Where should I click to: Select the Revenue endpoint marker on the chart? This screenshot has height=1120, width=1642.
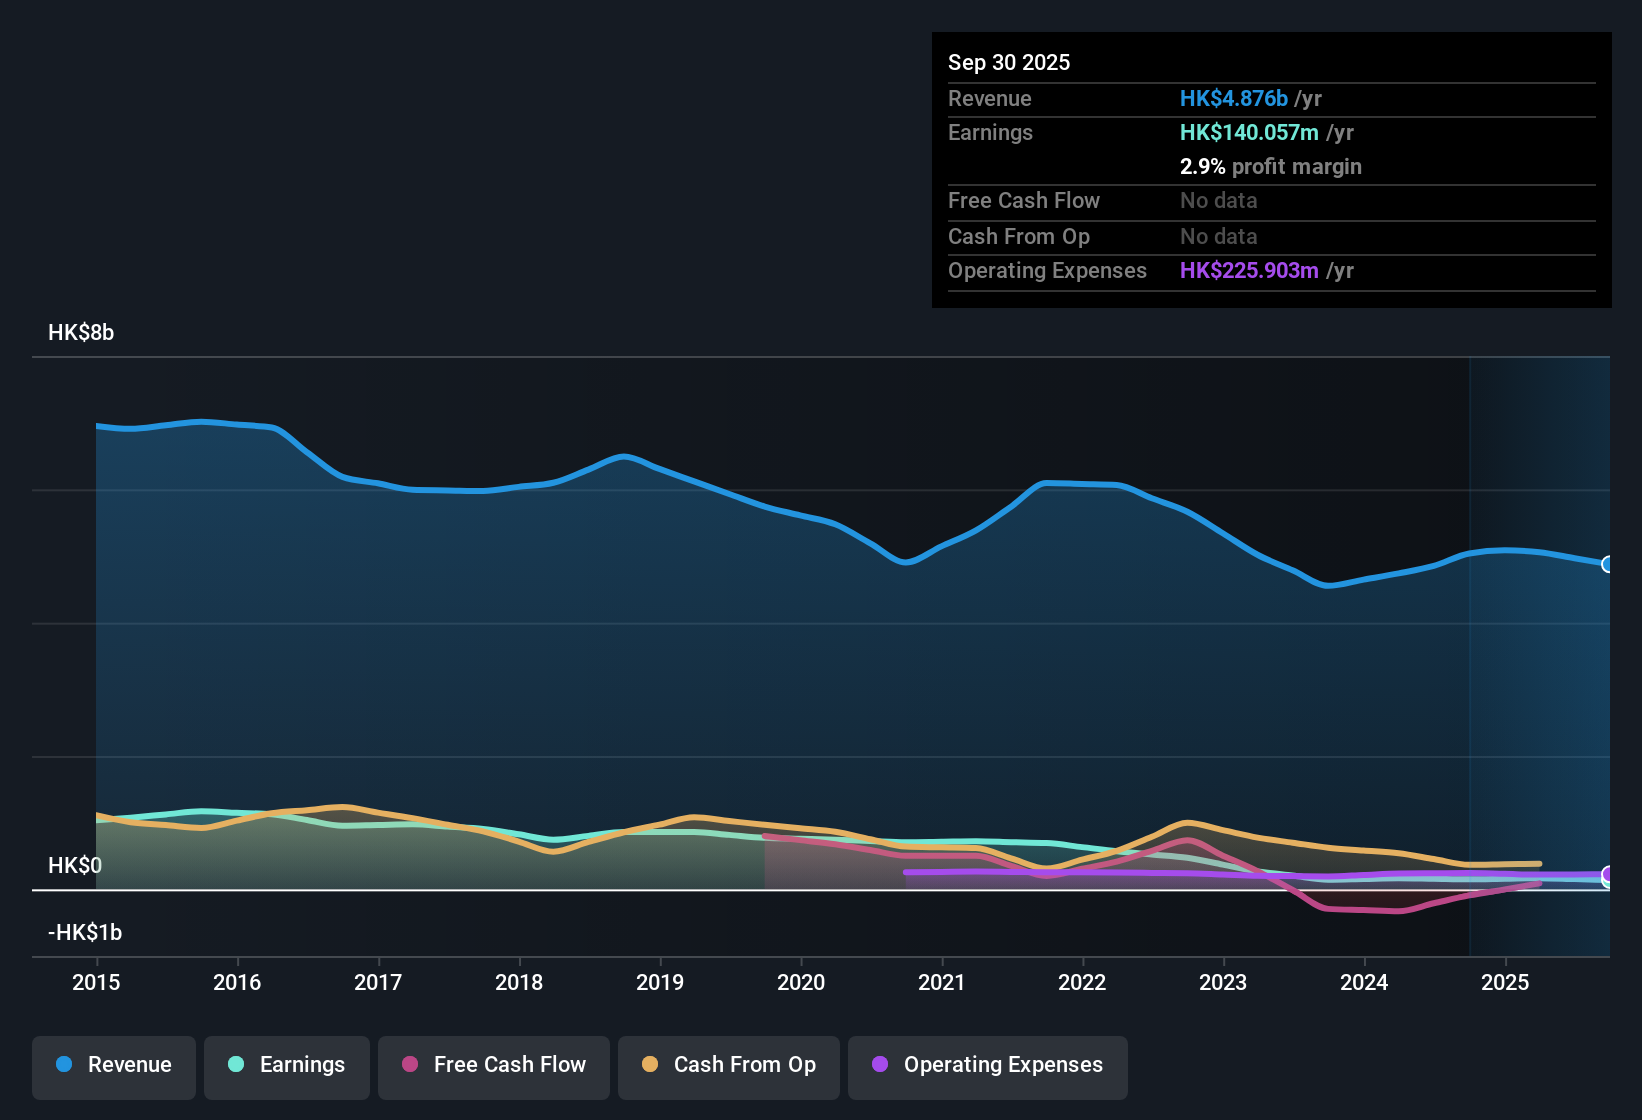tap(1608, 564)
